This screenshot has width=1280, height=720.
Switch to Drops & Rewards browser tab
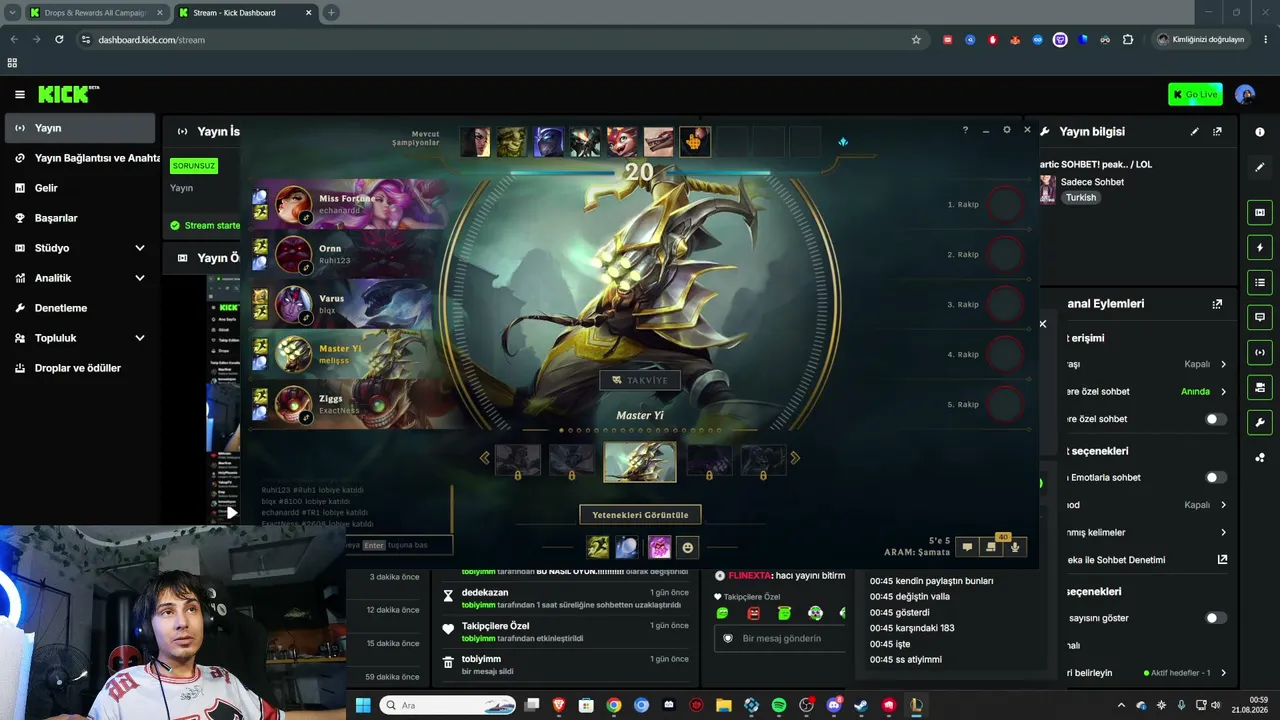pyautogui.click(x=95, y=13)
